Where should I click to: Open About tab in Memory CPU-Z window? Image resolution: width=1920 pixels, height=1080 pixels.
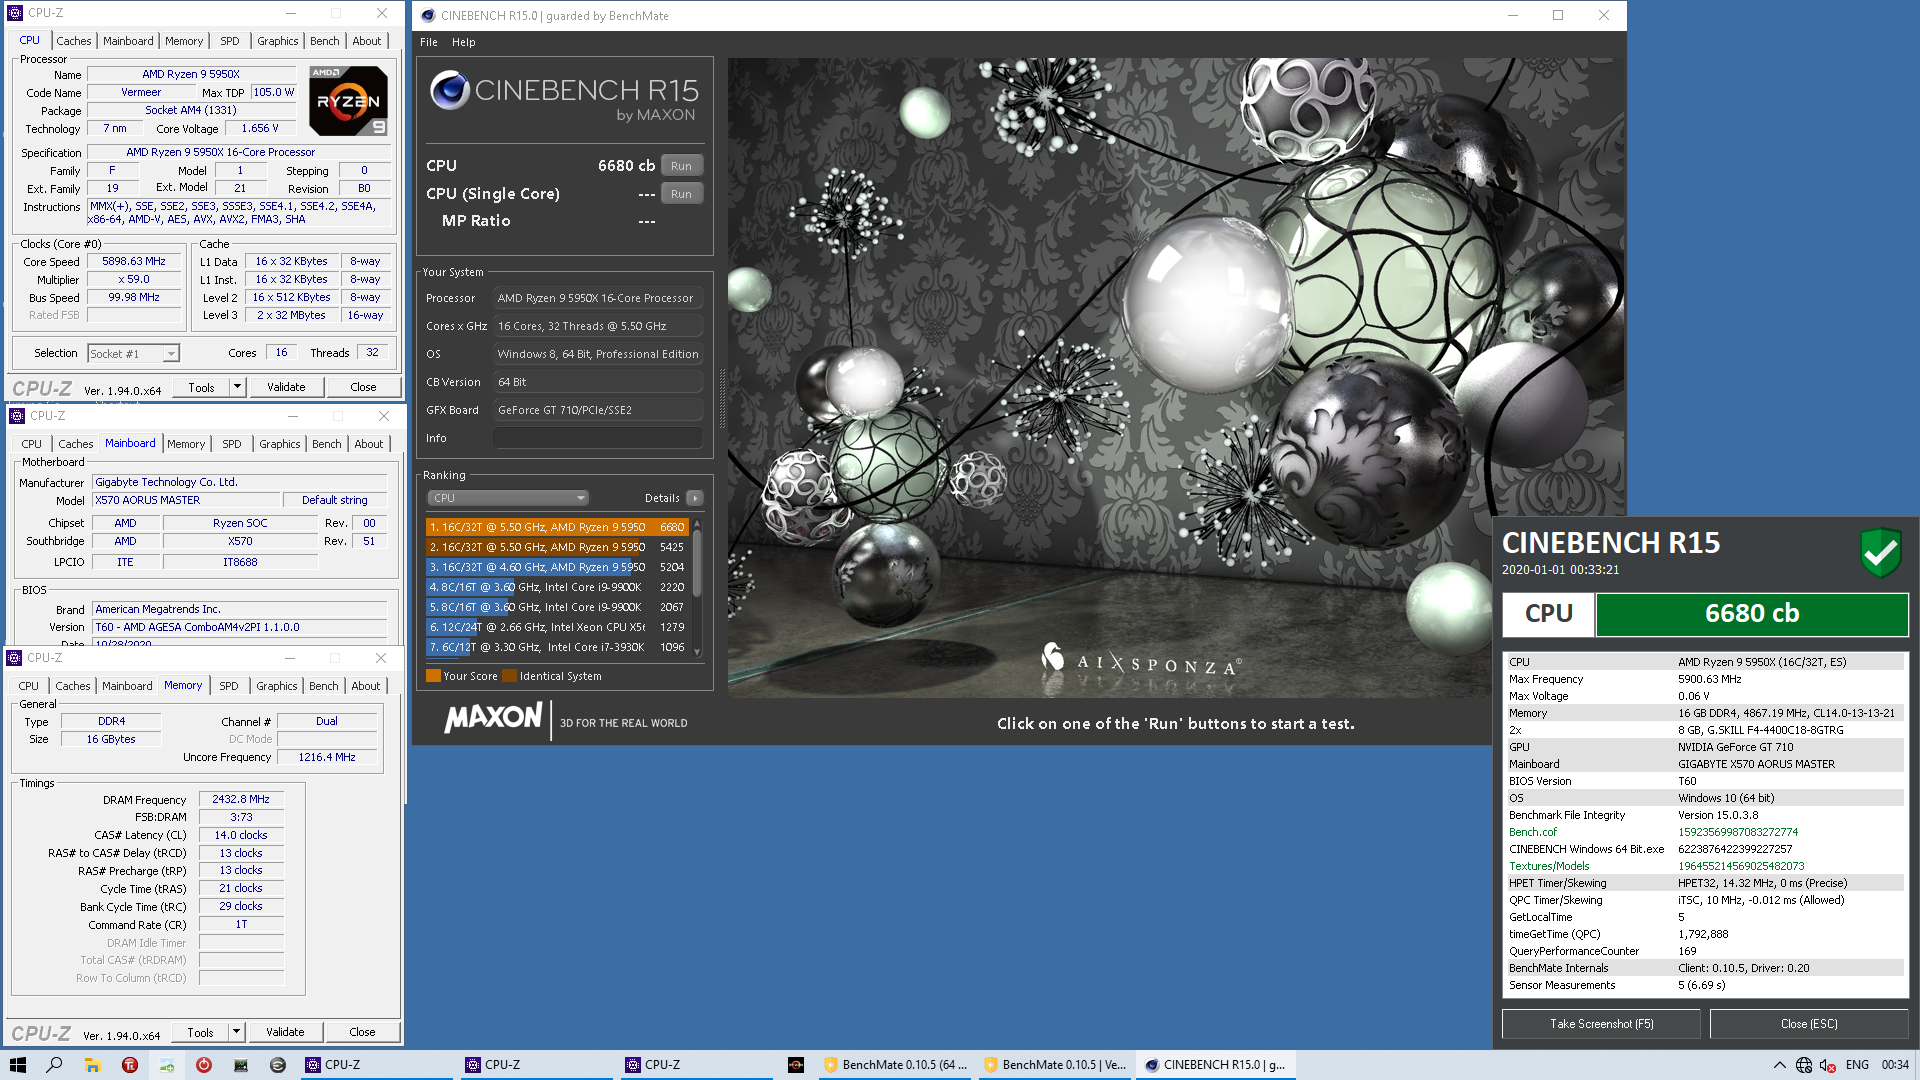pyautogui.click(x=366, y=686)
